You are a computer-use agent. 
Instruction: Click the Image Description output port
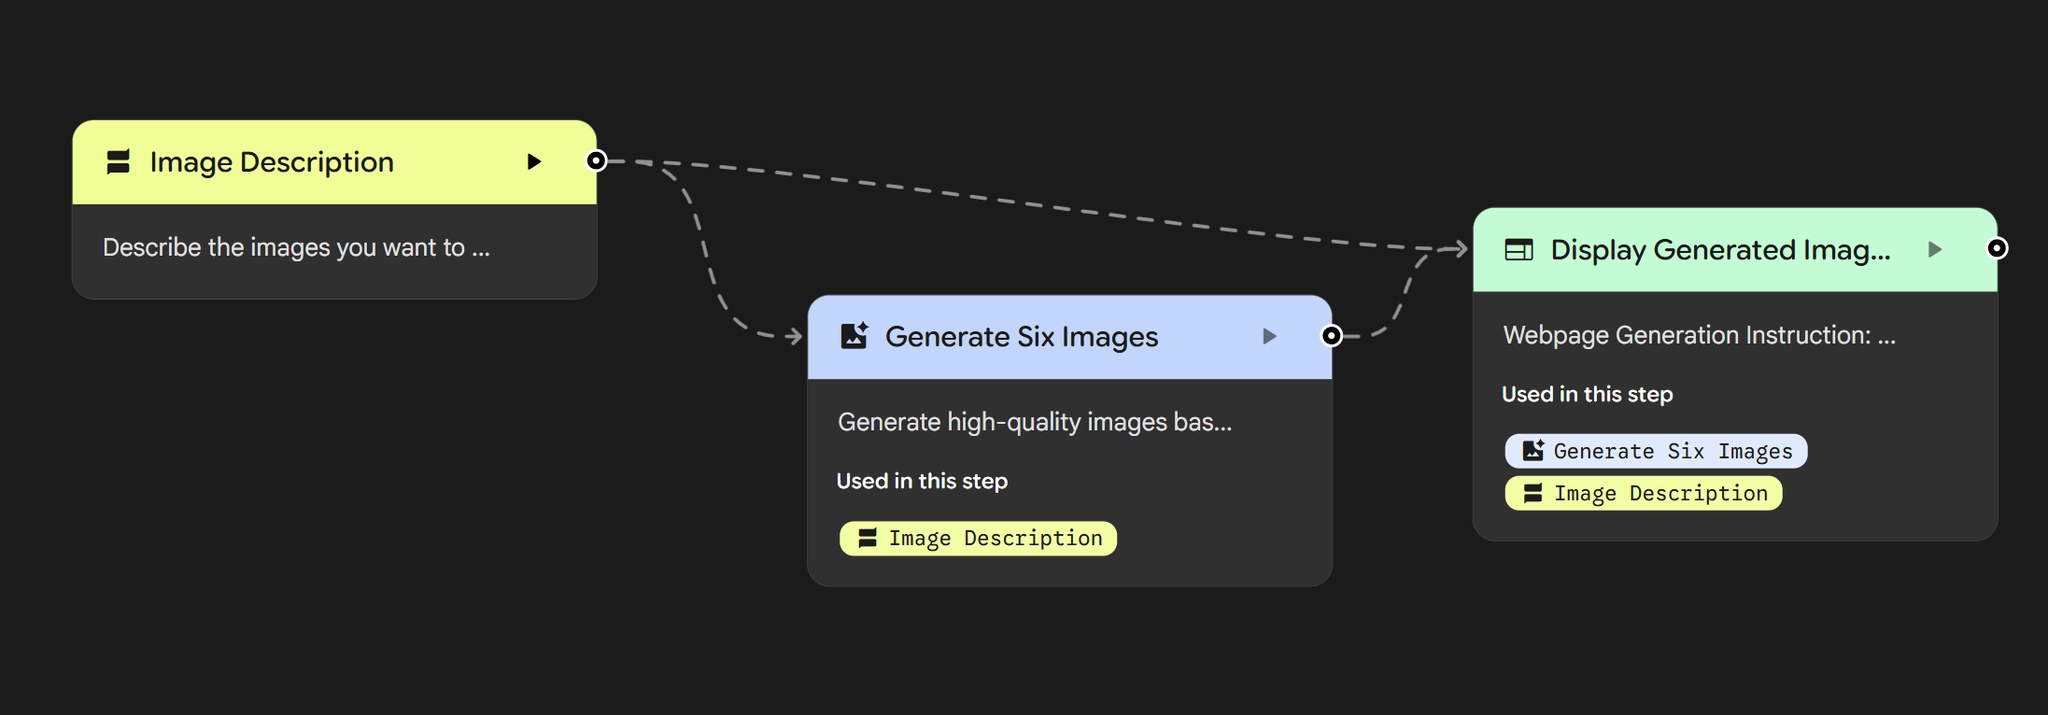click(596, 161)
